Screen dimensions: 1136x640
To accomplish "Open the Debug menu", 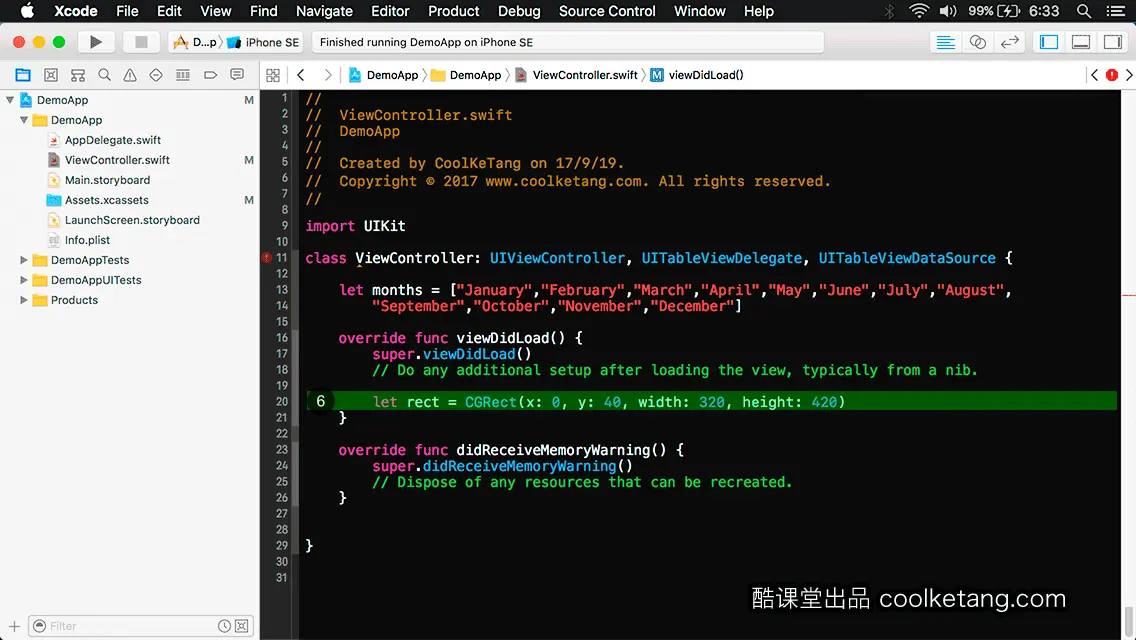I will [x=519, y=11].
